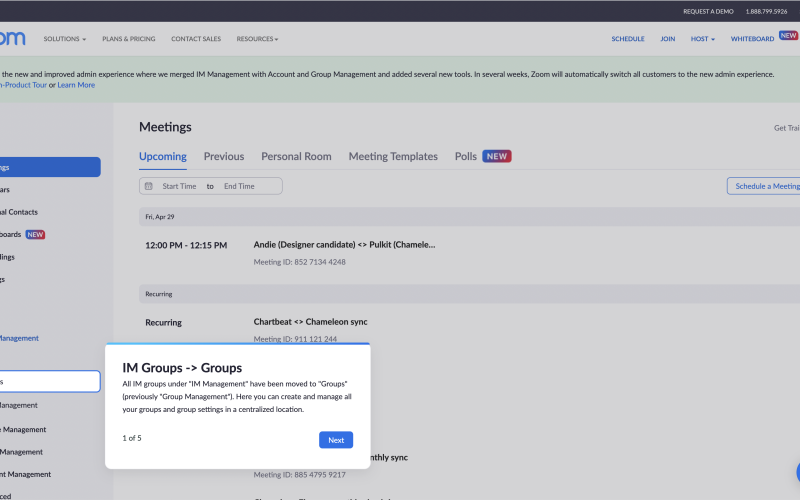Click the Request a Demo link
Image resolution: width=800 pixels, height=500 pixels.
pos(708,11)
